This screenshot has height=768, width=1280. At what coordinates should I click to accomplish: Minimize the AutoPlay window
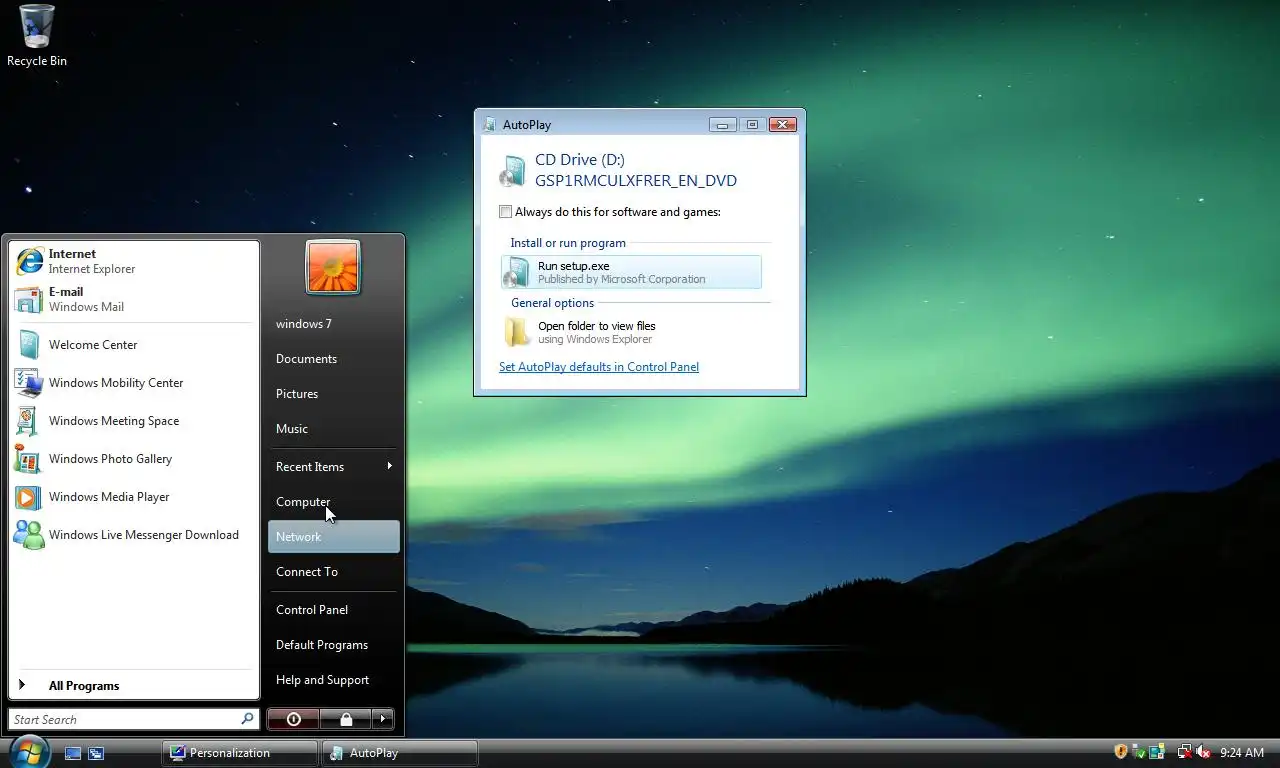coord(723,125)
